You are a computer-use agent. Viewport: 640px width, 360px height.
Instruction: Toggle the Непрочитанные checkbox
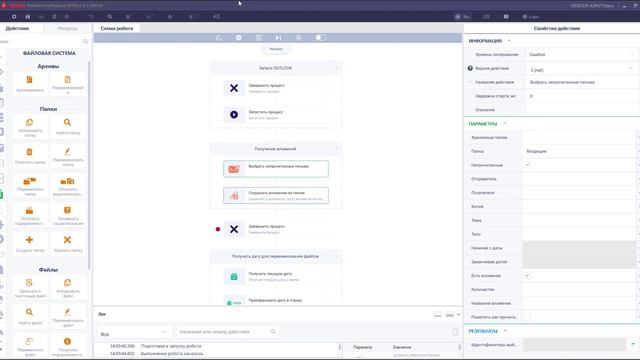click(527, 165)
